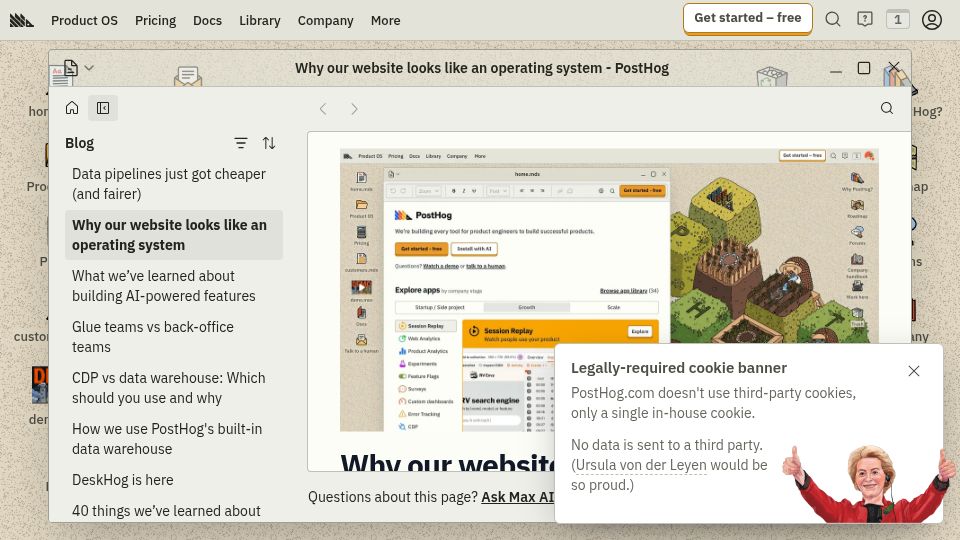Open the document icon dropdown in the title bar
The width and height of the screenshot is (960, 540).
tap(79, 67)
